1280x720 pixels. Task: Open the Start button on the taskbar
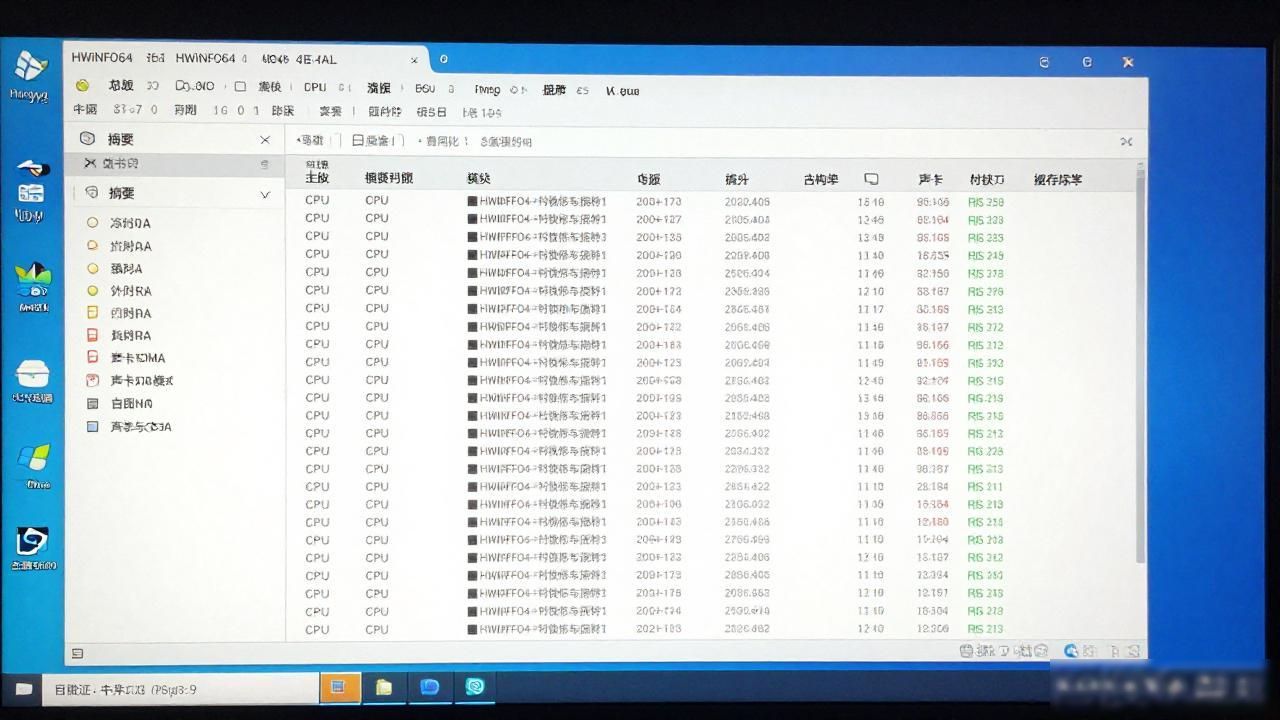tap(23, 689)
